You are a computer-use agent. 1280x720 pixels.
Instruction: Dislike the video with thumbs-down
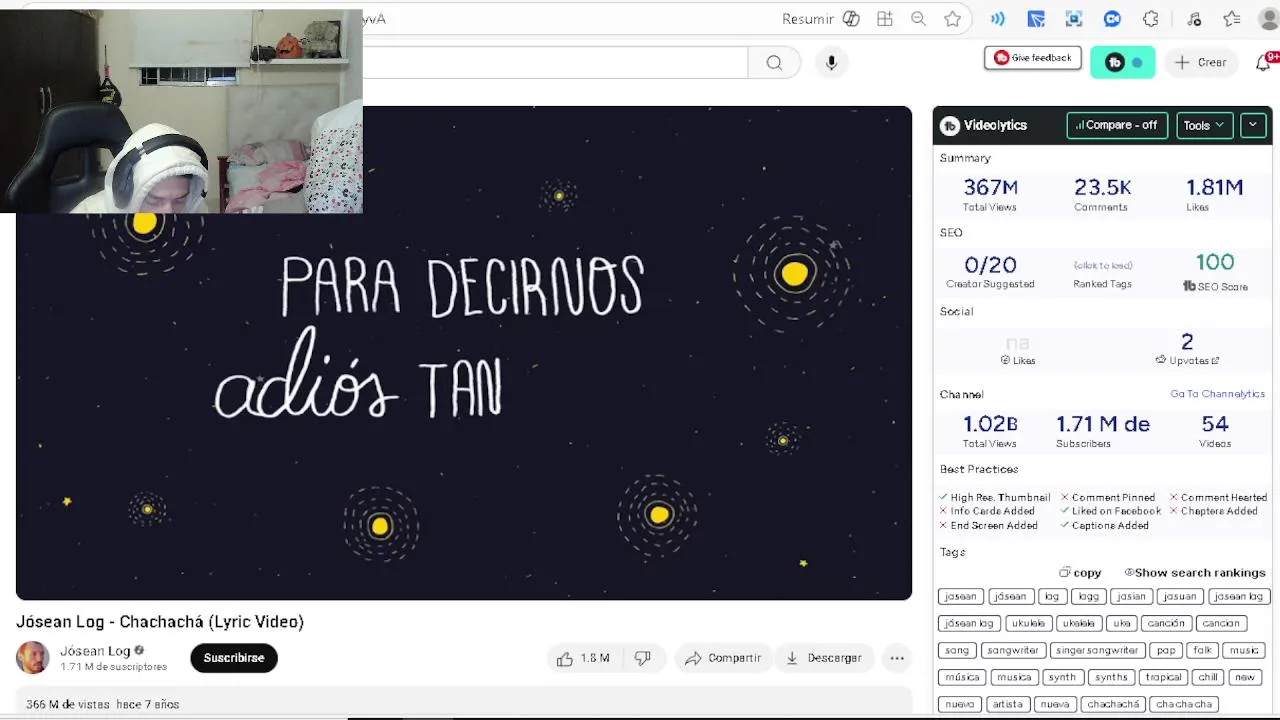pyautogui.click(x=643, y=658)
